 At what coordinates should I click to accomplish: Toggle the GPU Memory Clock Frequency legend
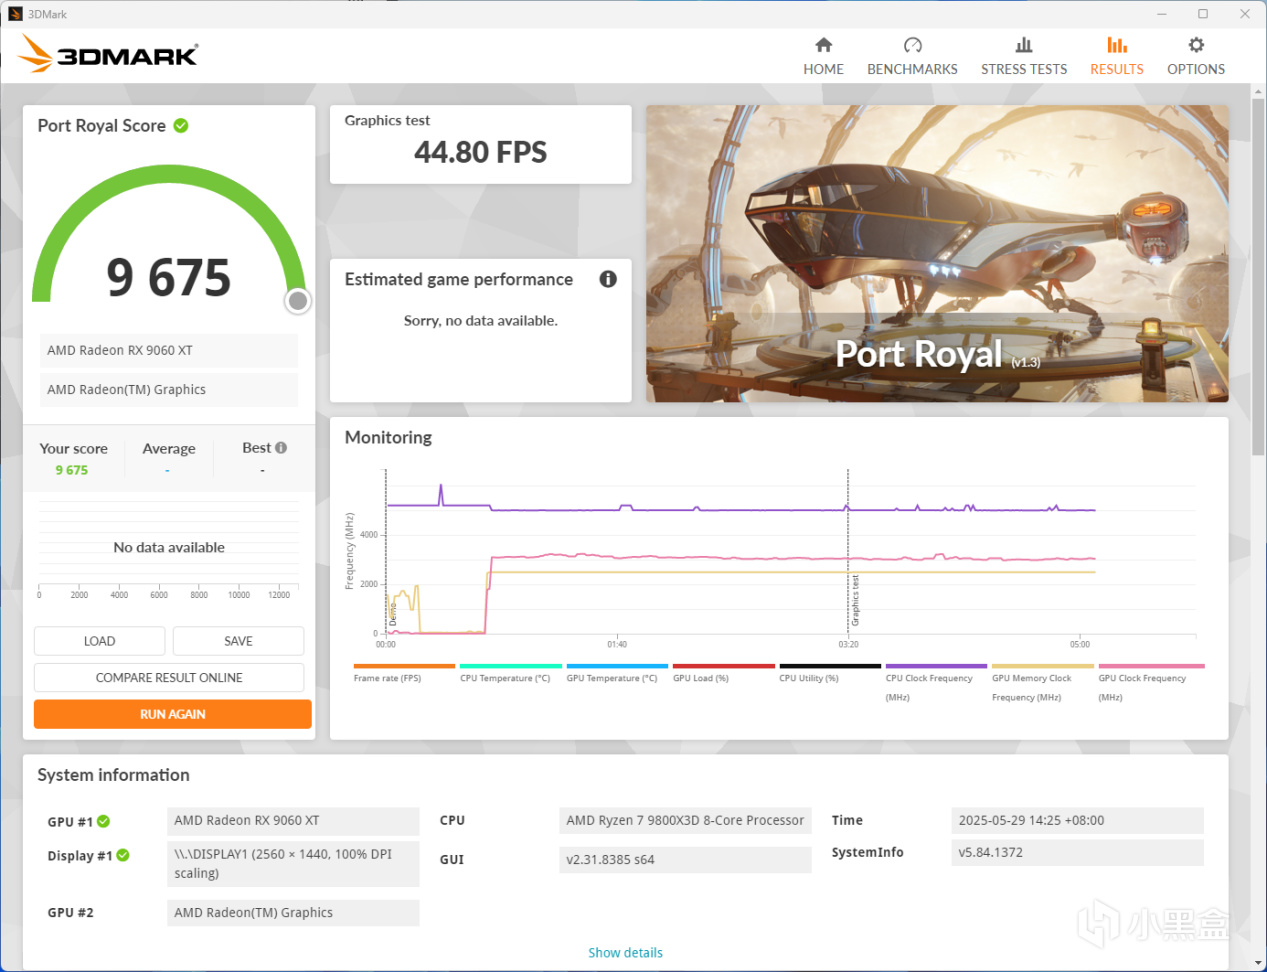(1043, 683)
